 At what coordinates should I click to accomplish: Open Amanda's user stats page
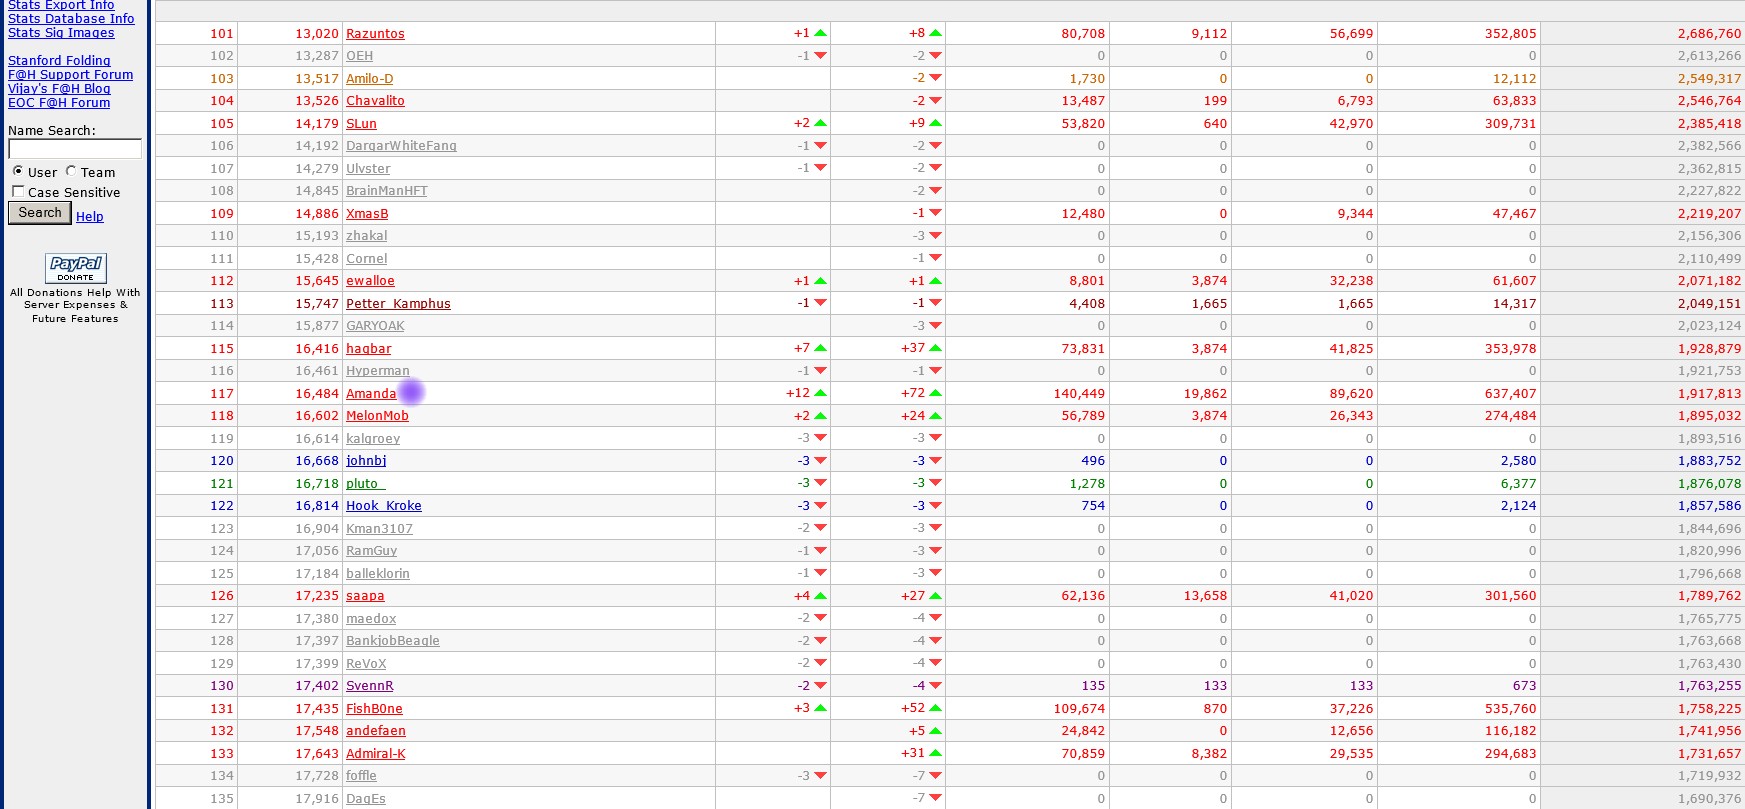(x=371, y=394)
